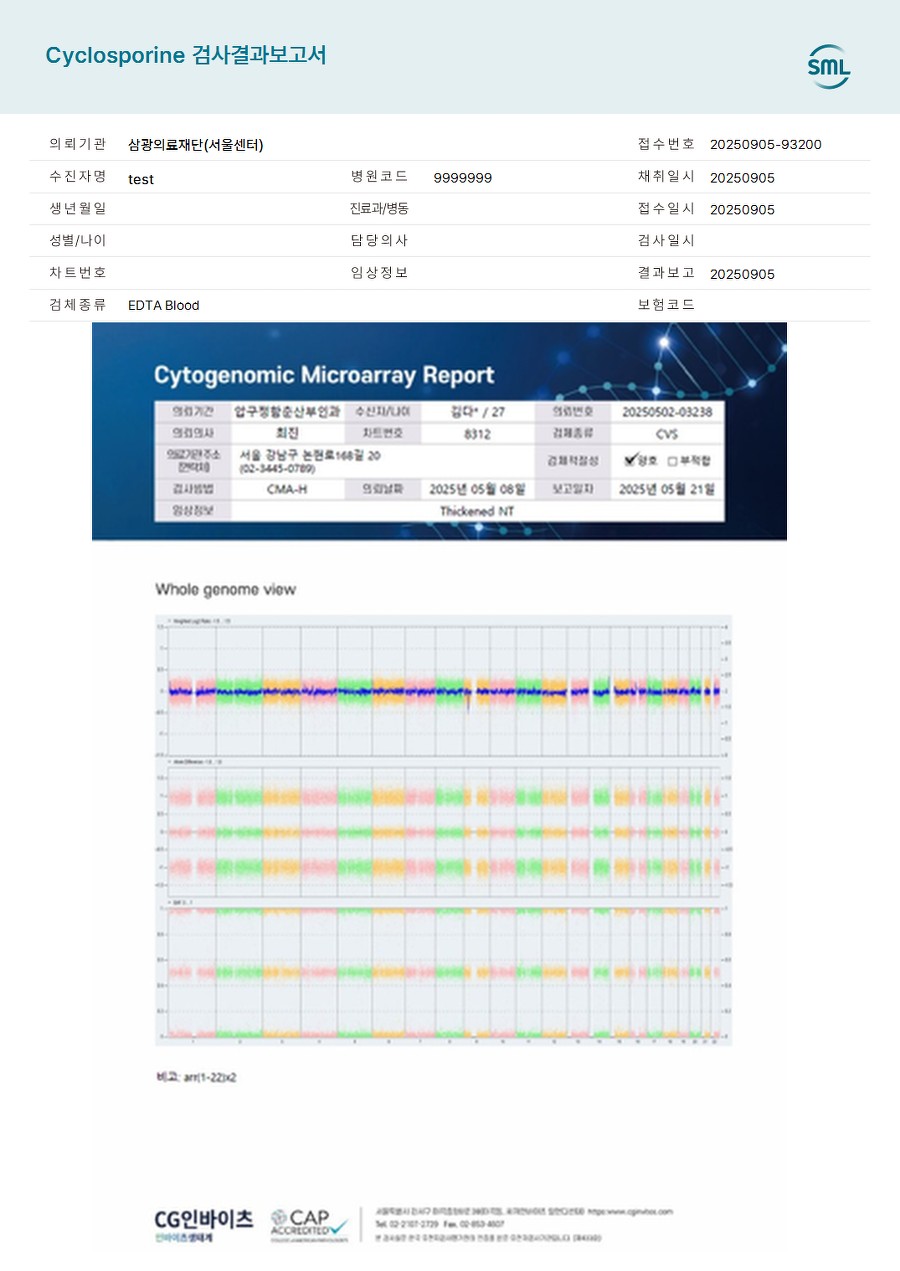
Task: Select the 결과보고 date value 20250905
Action: click(742, 274)
